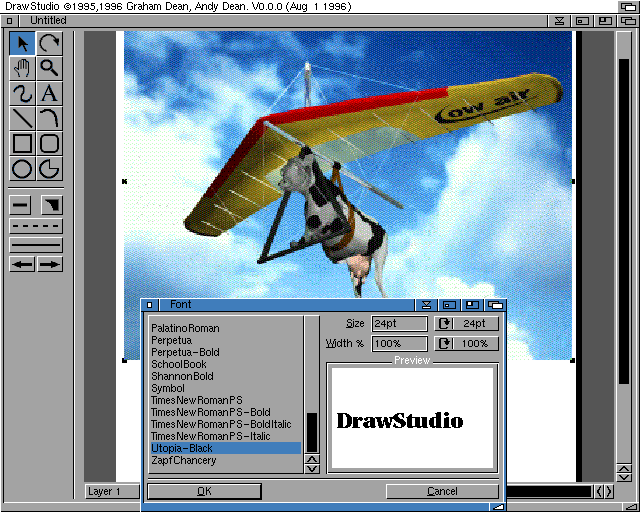Image resolution: width=640 pixels, height=512 pixels.
Task: Choose ZapfChancery font in the list
Action: (x=226, y=460)
